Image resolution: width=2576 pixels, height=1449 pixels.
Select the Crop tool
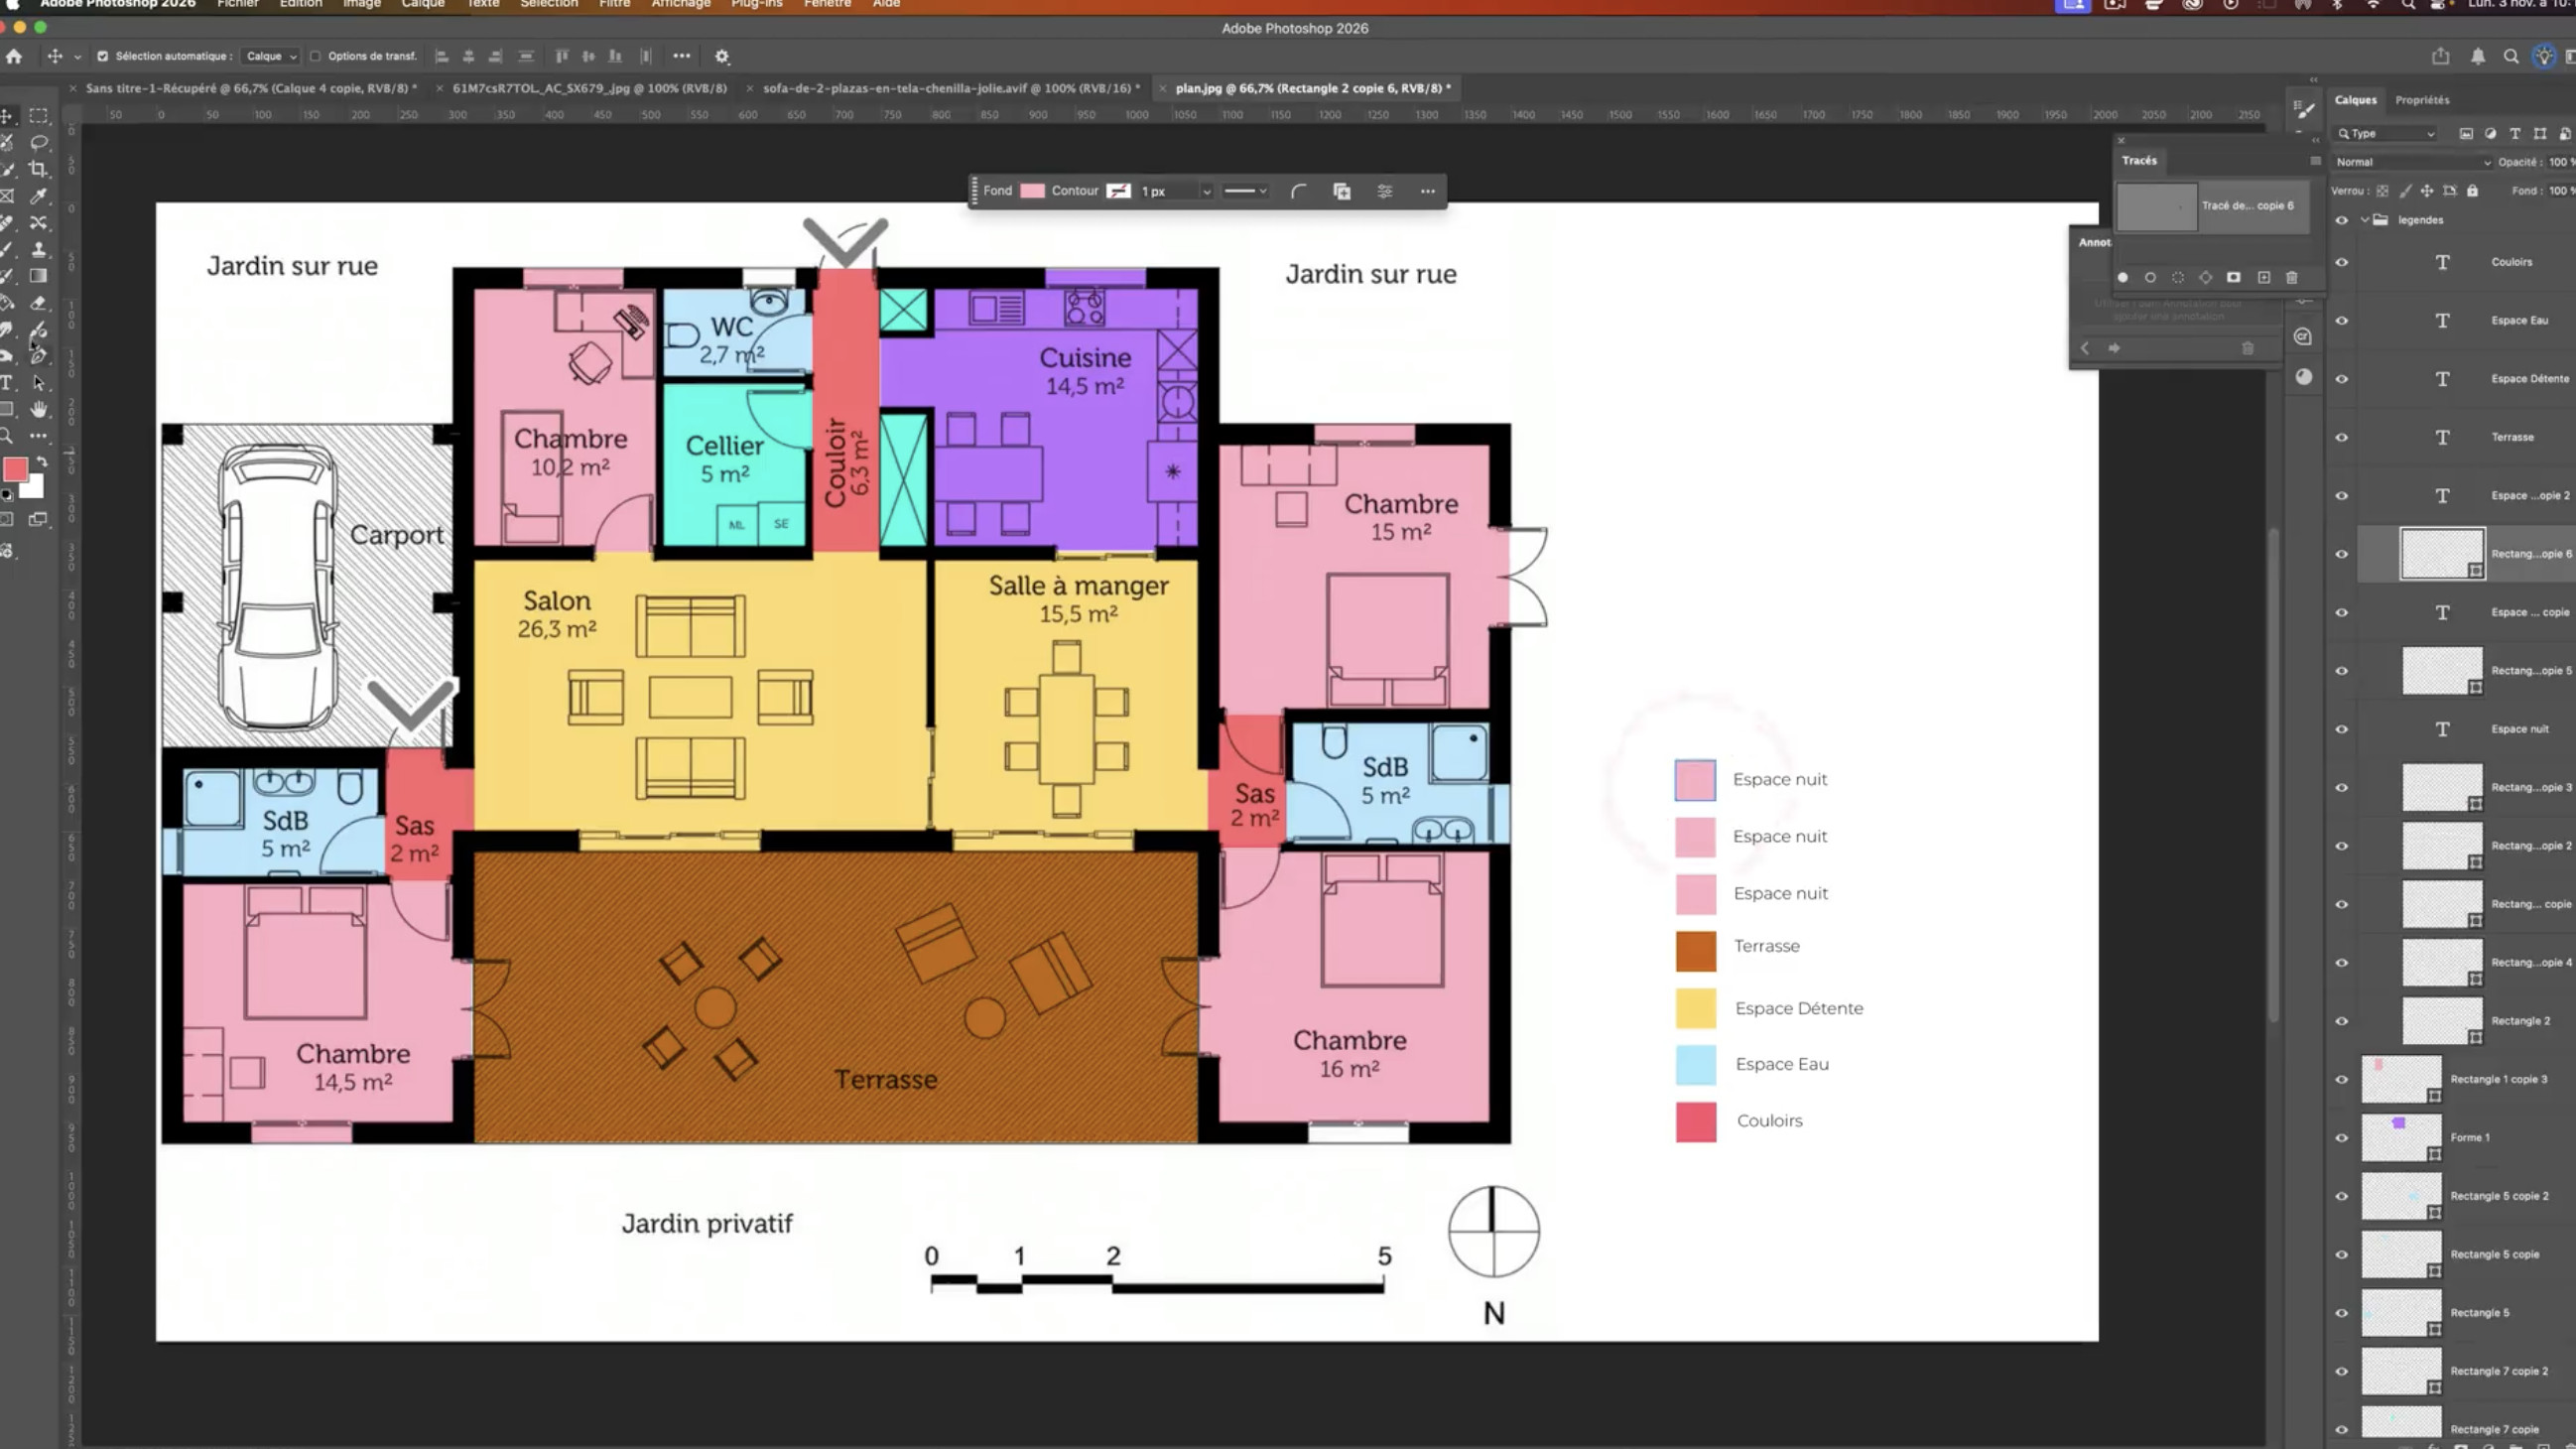pyautogui.click(x=38, y=169)
